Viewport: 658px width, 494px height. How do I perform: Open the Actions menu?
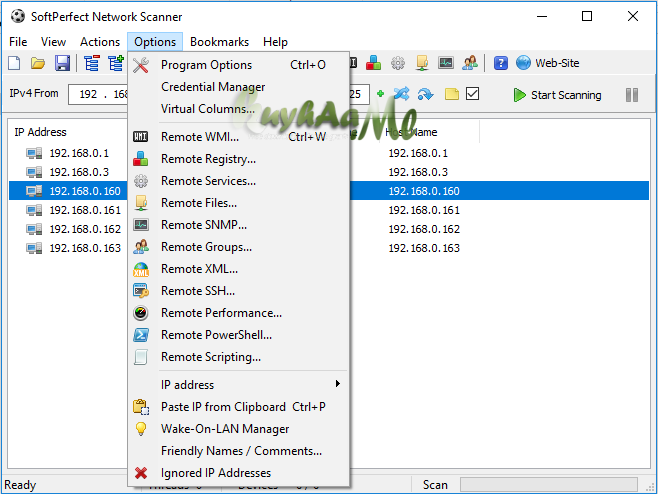(x=100, y=42)
